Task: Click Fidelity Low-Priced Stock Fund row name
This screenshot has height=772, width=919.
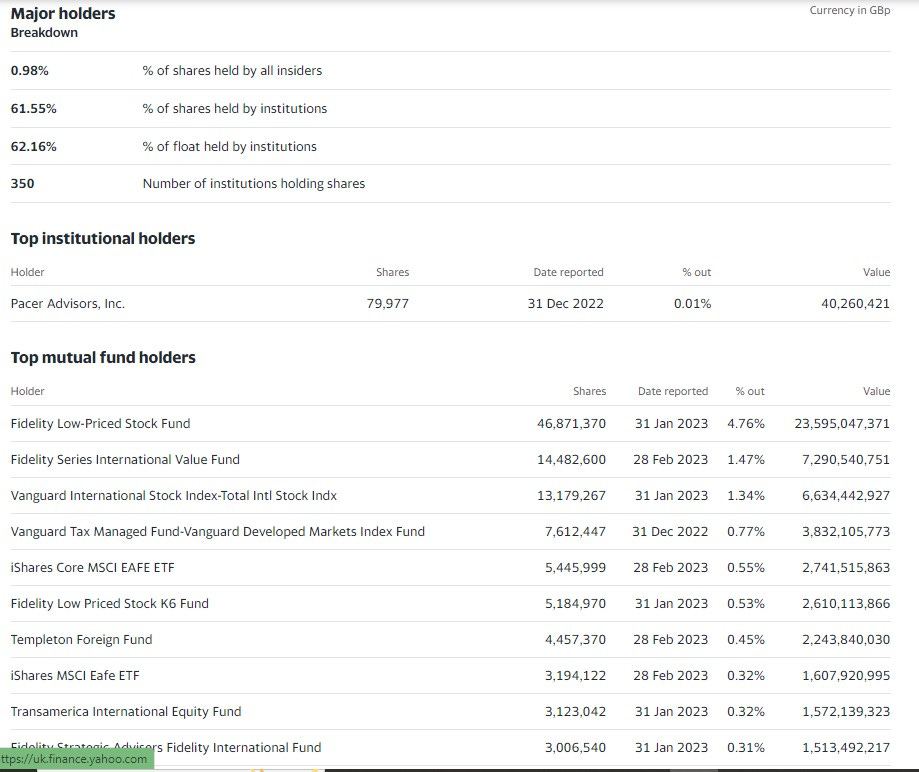Action: click(x=100, y=424)
